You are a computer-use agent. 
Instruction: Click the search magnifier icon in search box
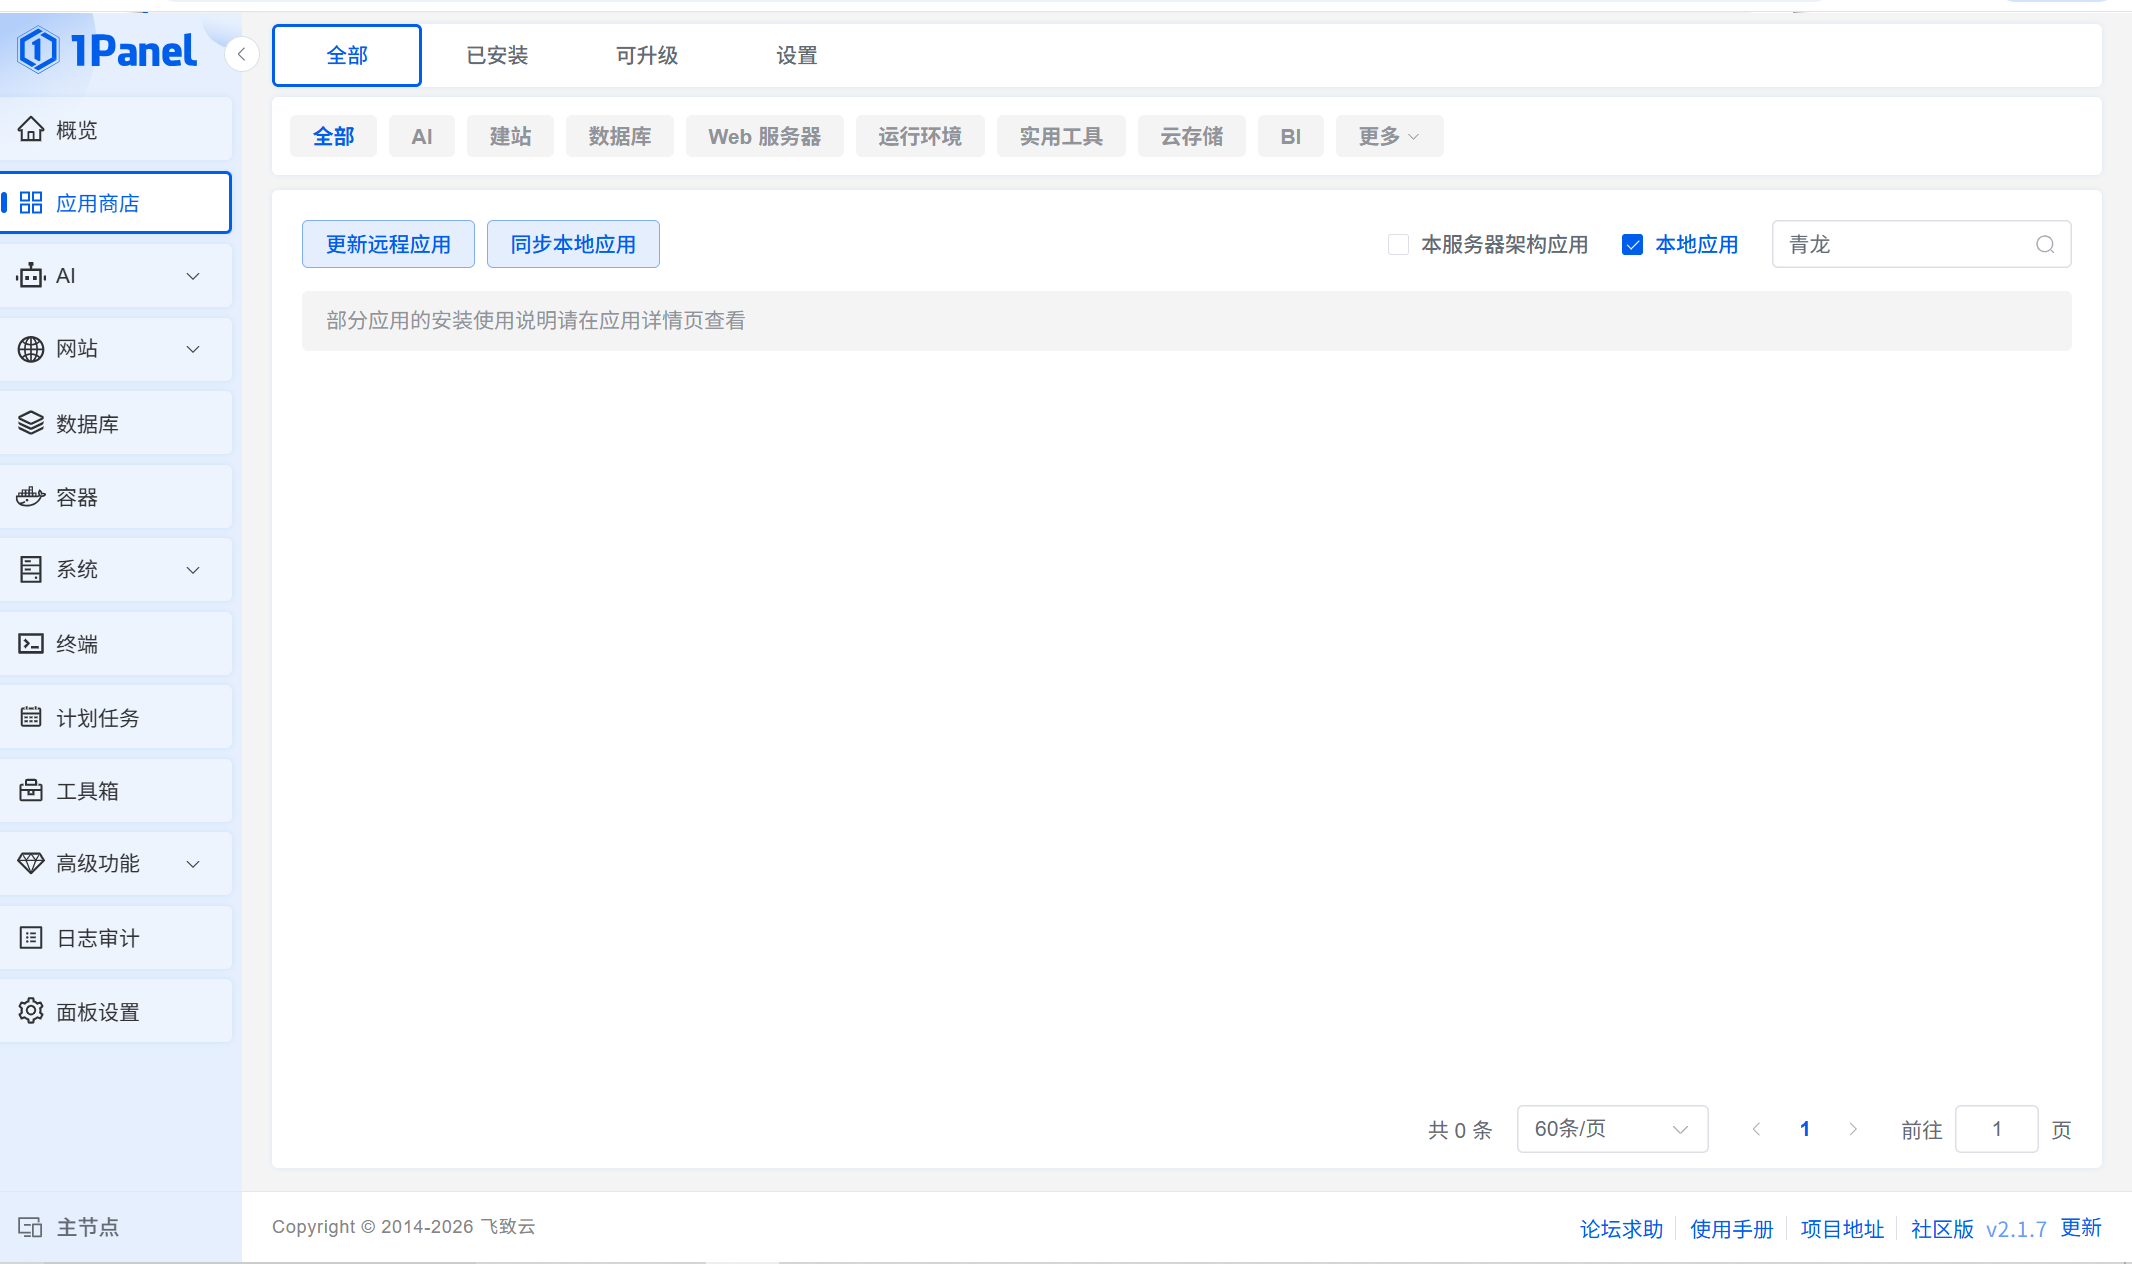(2045, 245)
